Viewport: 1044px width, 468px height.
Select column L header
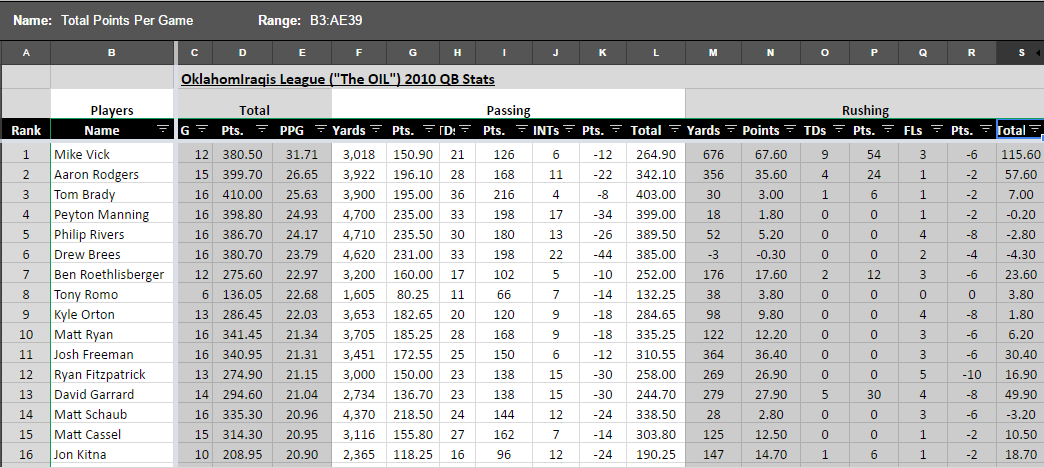click(656, 53)
